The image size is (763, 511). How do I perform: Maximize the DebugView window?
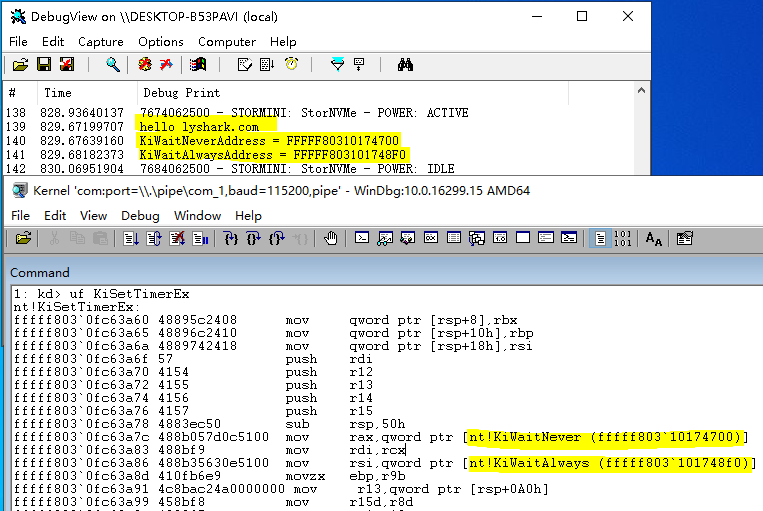click(x=582, y=17)
